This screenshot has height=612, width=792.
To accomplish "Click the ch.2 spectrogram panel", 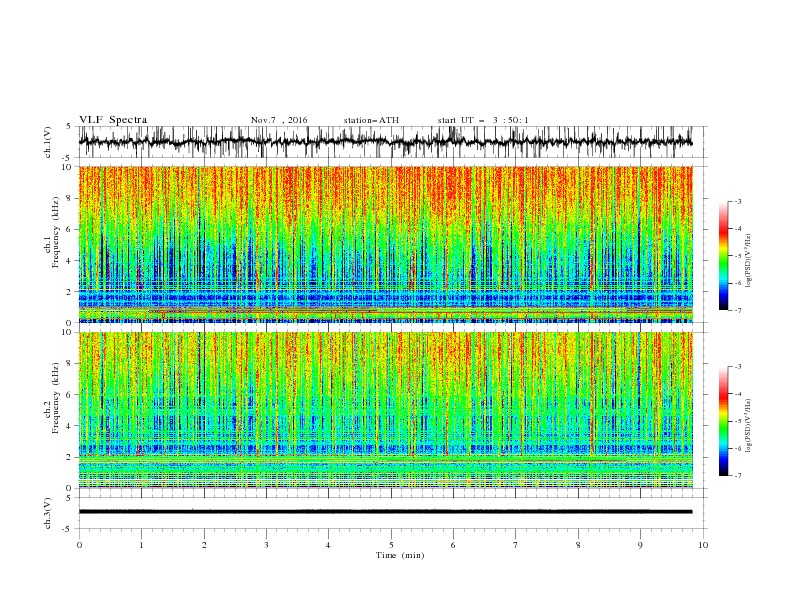I will coord(385,410).
